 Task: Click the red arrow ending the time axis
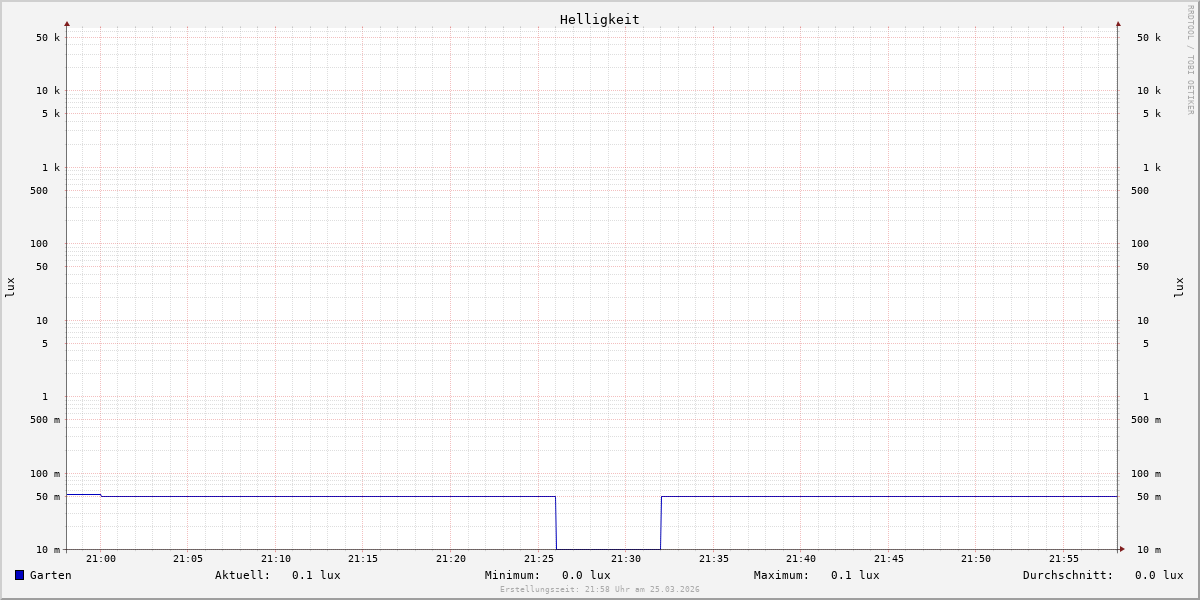(x=1122, y=549)
